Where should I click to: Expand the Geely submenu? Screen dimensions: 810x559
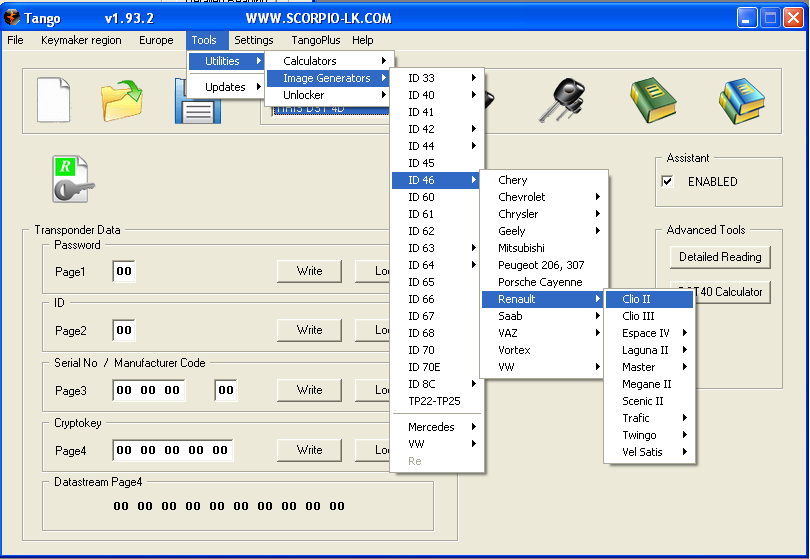(x=543, y=231)
